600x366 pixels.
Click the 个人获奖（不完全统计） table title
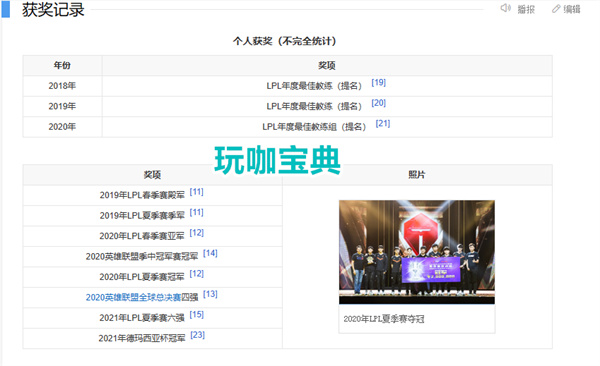point(284,41)
